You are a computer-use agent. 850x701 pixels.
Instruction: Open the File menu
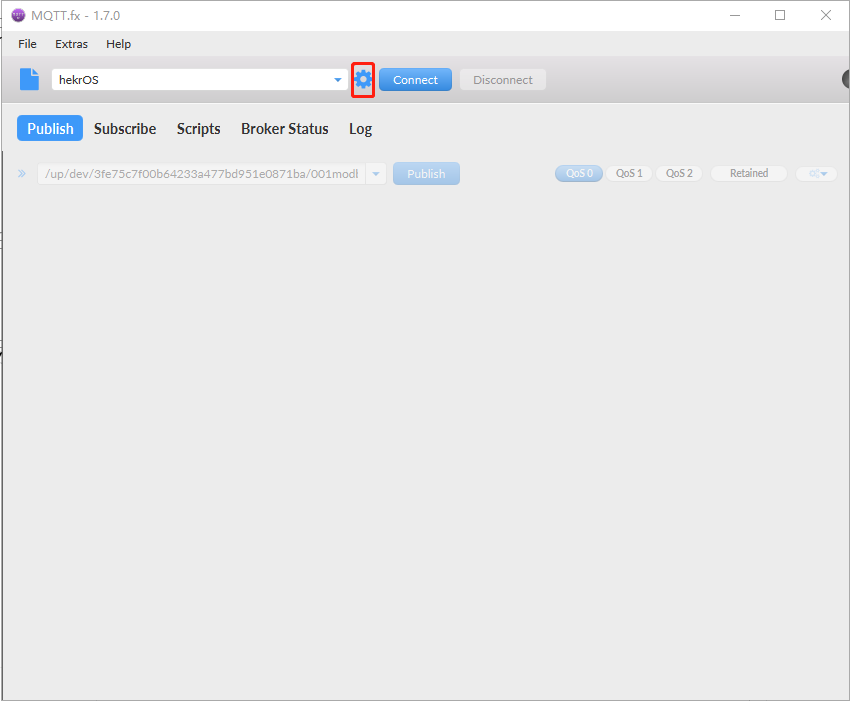[27, 44]
